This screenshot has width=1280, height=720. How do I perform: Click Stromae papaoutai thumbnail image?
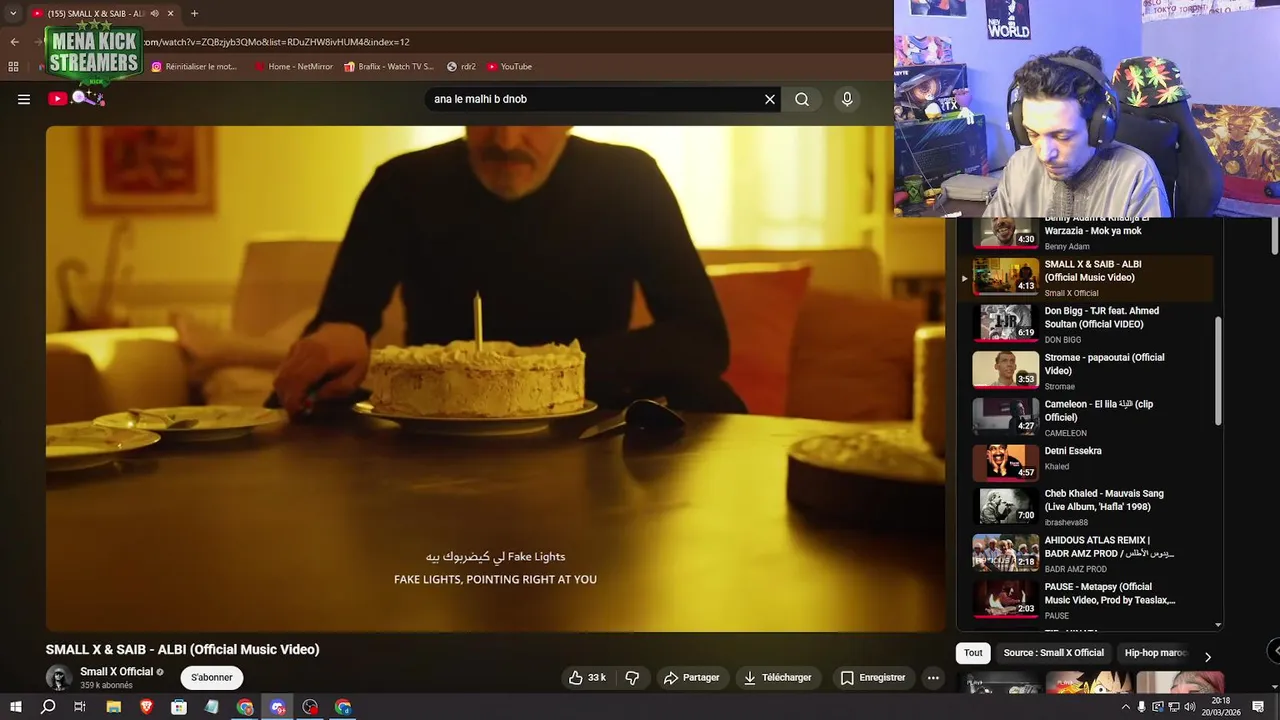(1006, 370)
